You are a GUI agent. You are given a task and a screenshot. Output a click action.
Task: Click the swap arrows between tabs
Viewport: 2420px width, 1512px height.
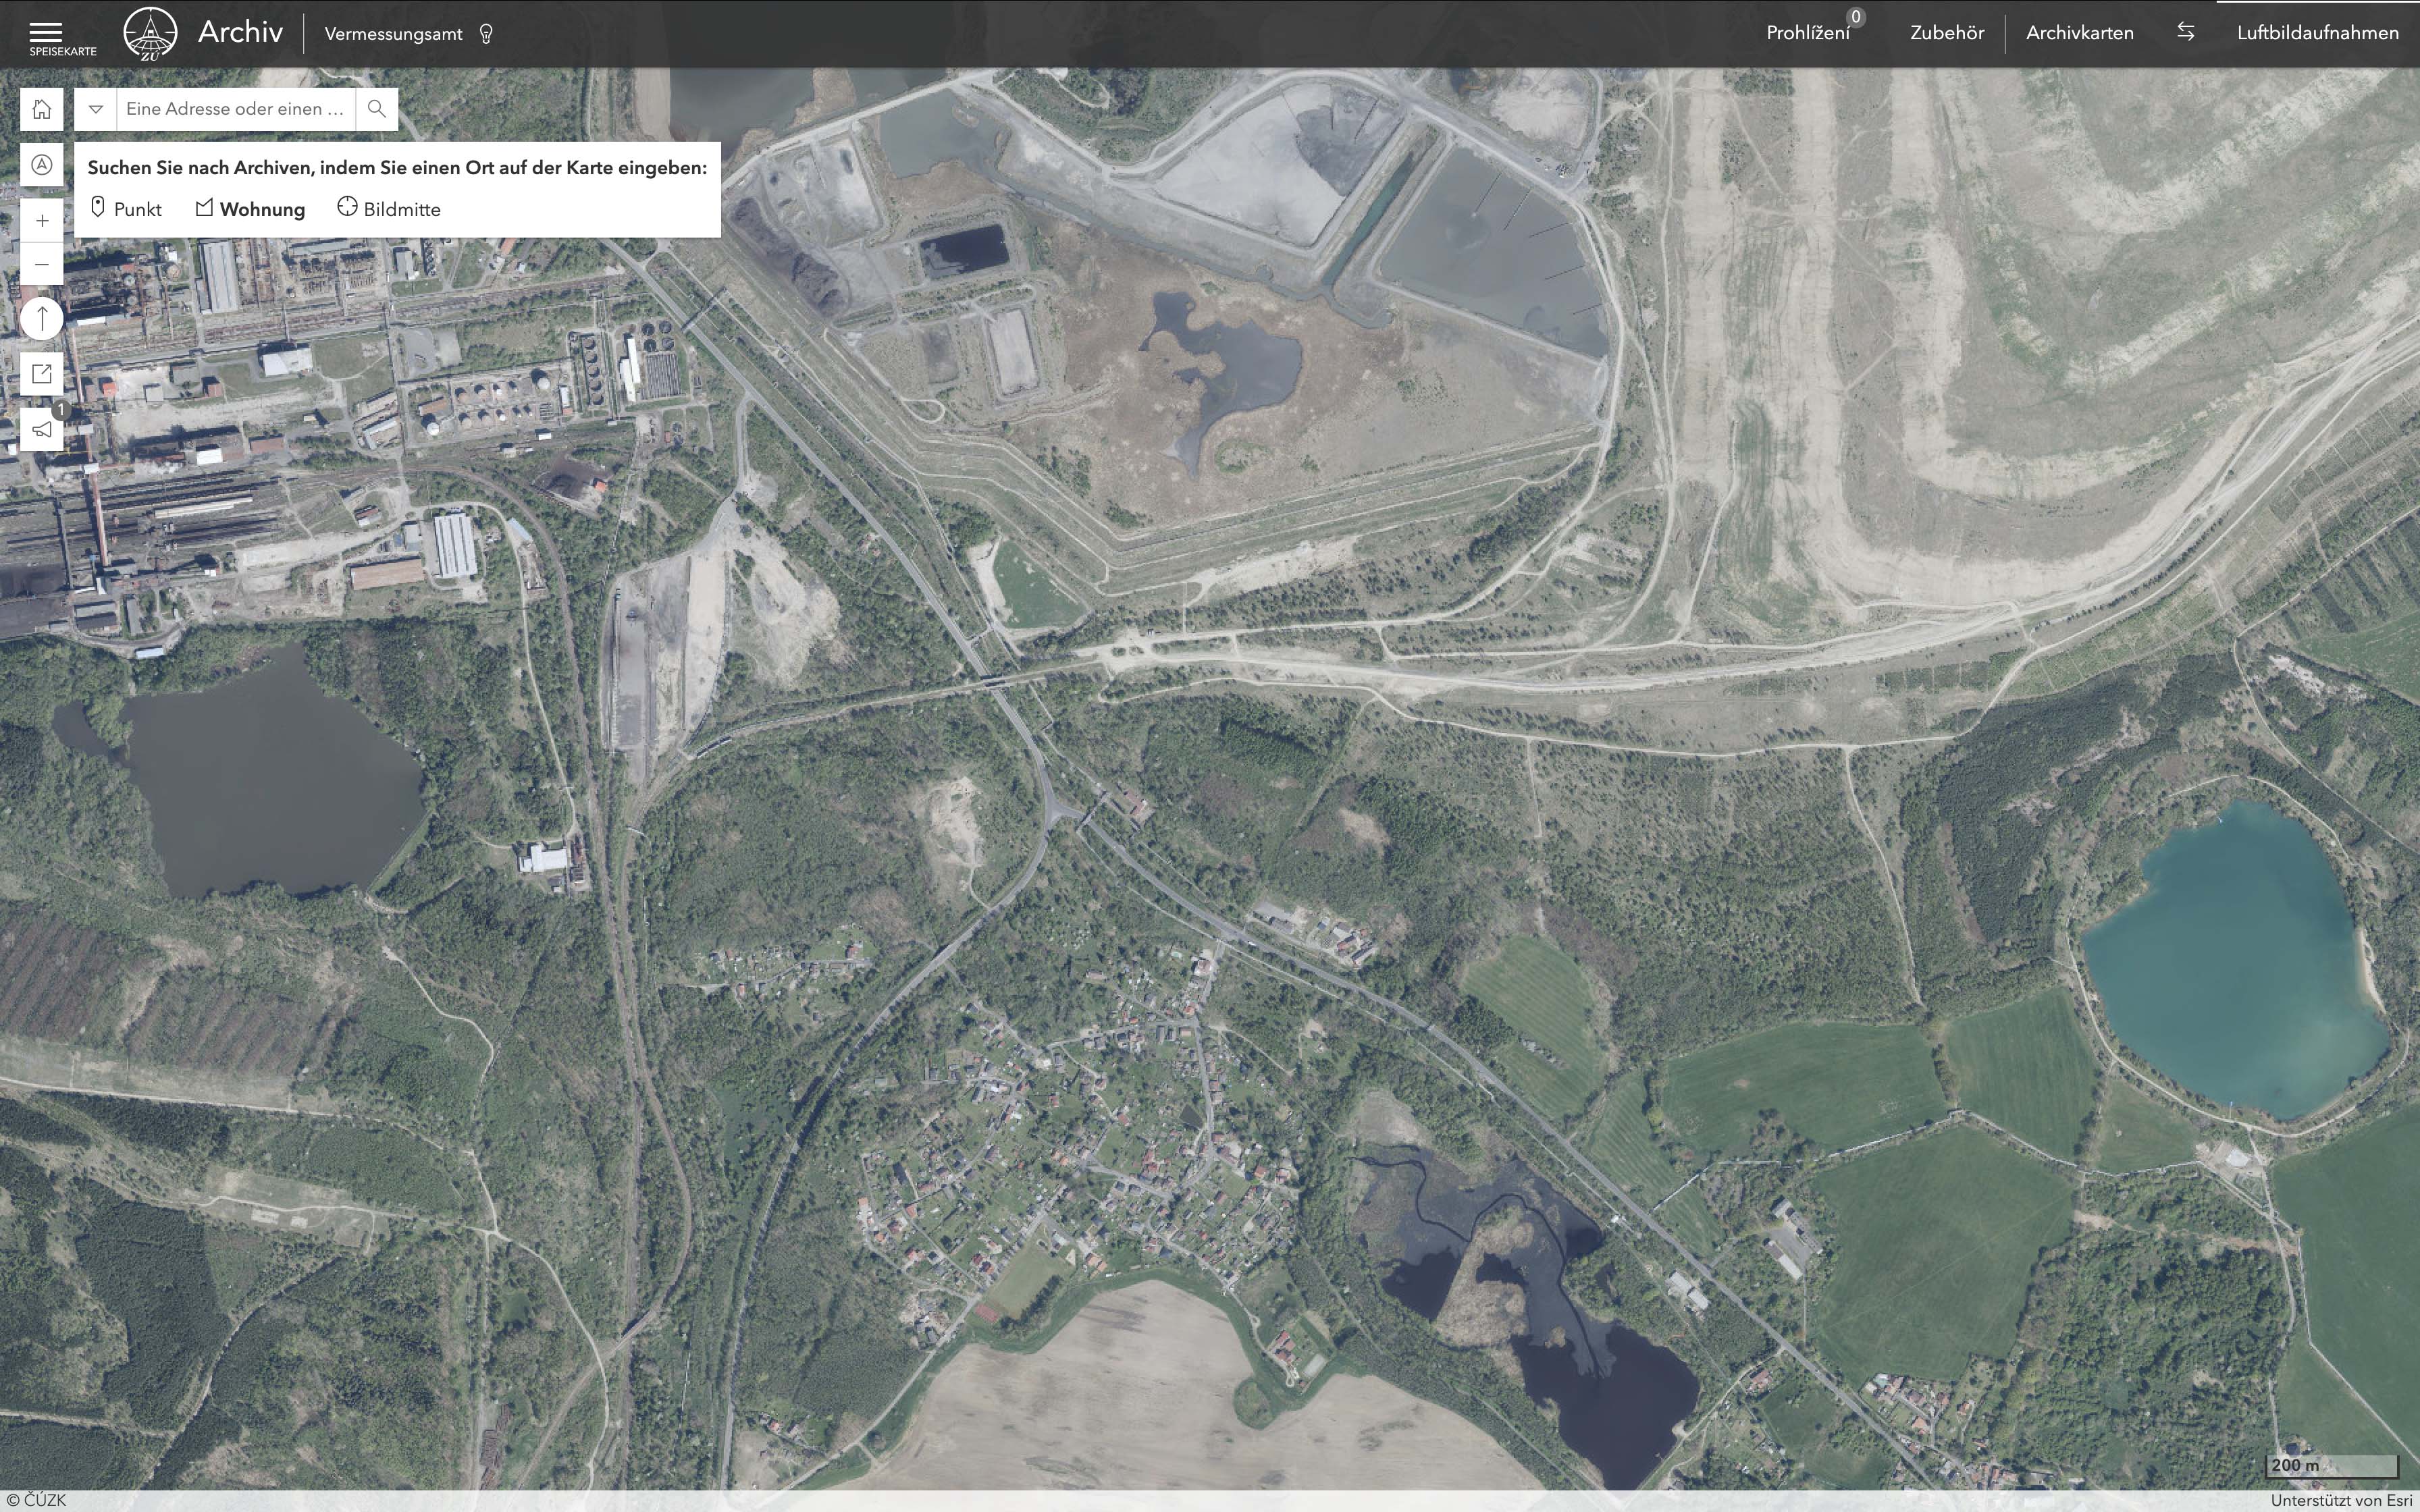click(2185, 33)
